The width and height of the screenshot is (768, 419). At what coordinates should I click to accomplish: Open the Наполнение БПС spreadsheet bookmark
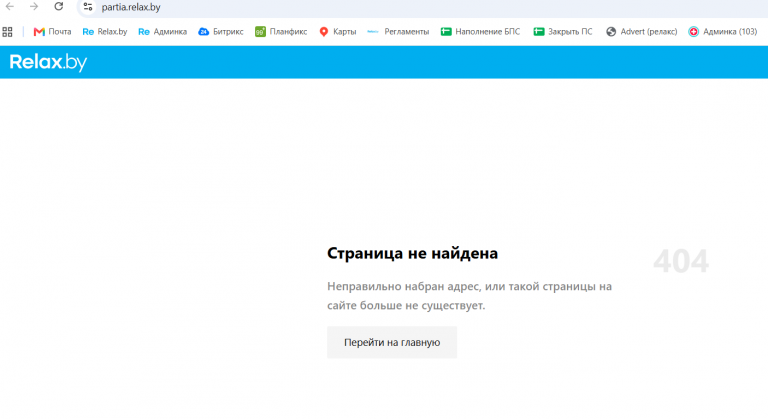tap(480, 32)
